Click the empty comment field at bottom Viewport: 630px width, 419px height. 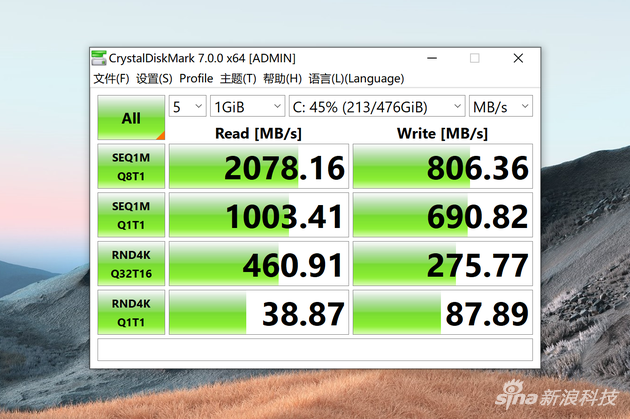pyautogui.click(x=315, y=350)
